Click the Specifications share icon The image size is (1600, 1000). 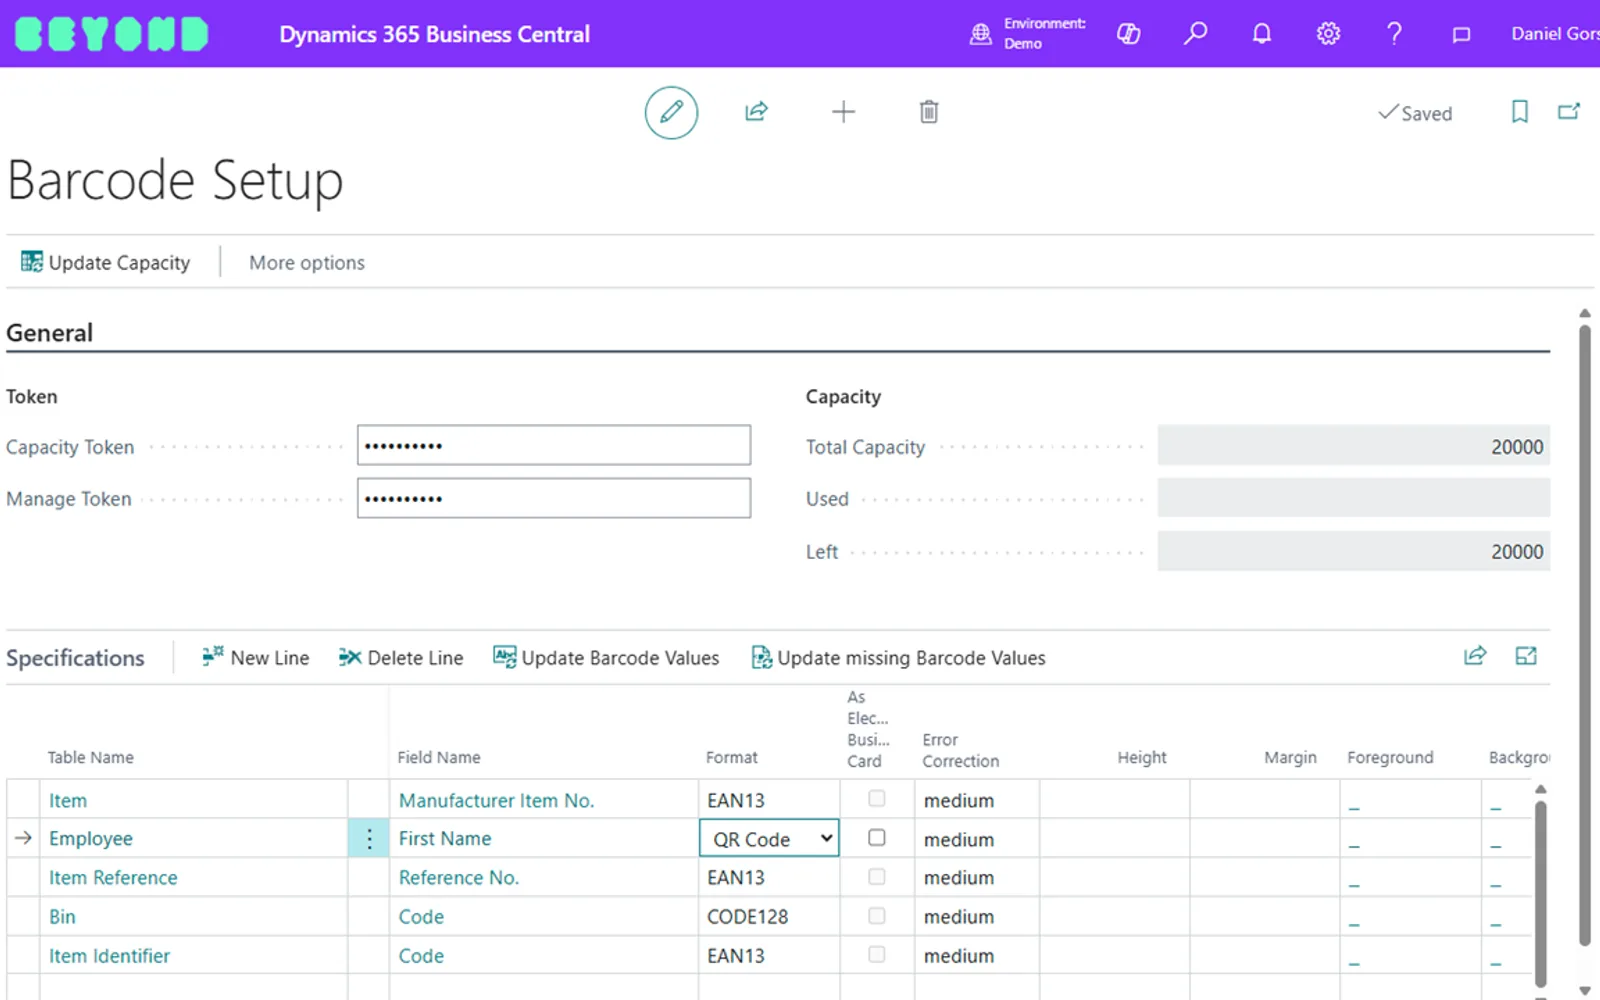(1475, 656)
